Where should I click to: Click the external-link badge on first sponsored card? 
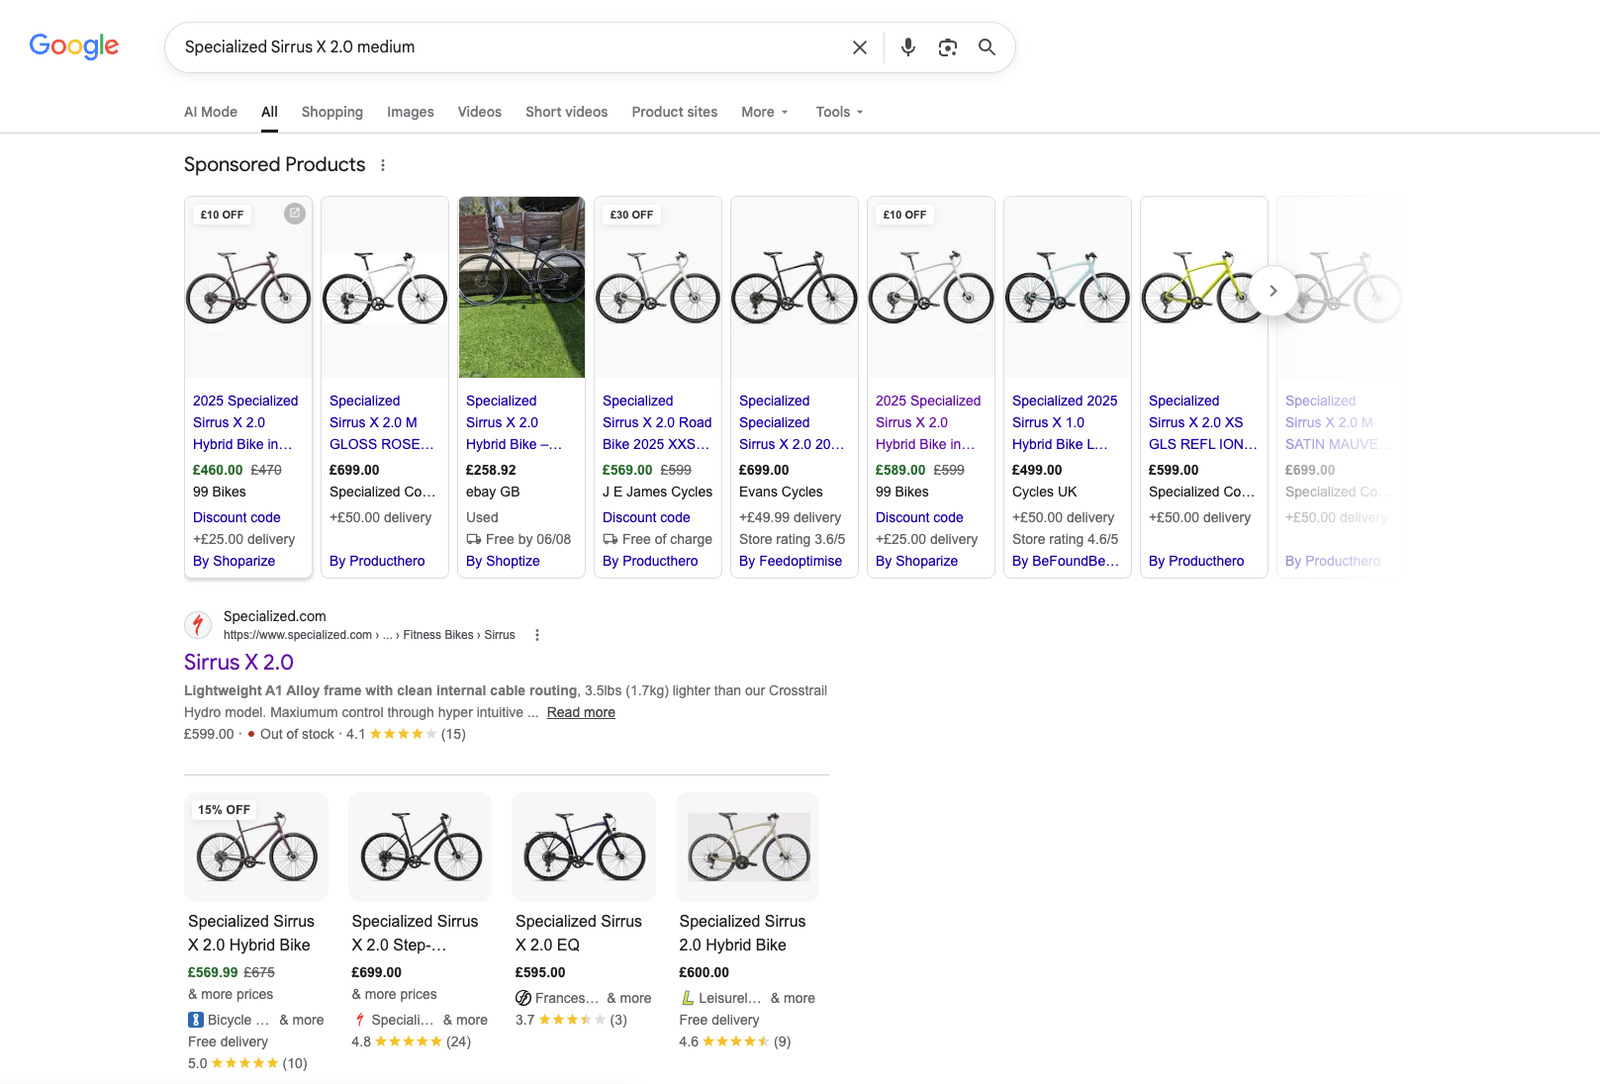click(294, 213)
